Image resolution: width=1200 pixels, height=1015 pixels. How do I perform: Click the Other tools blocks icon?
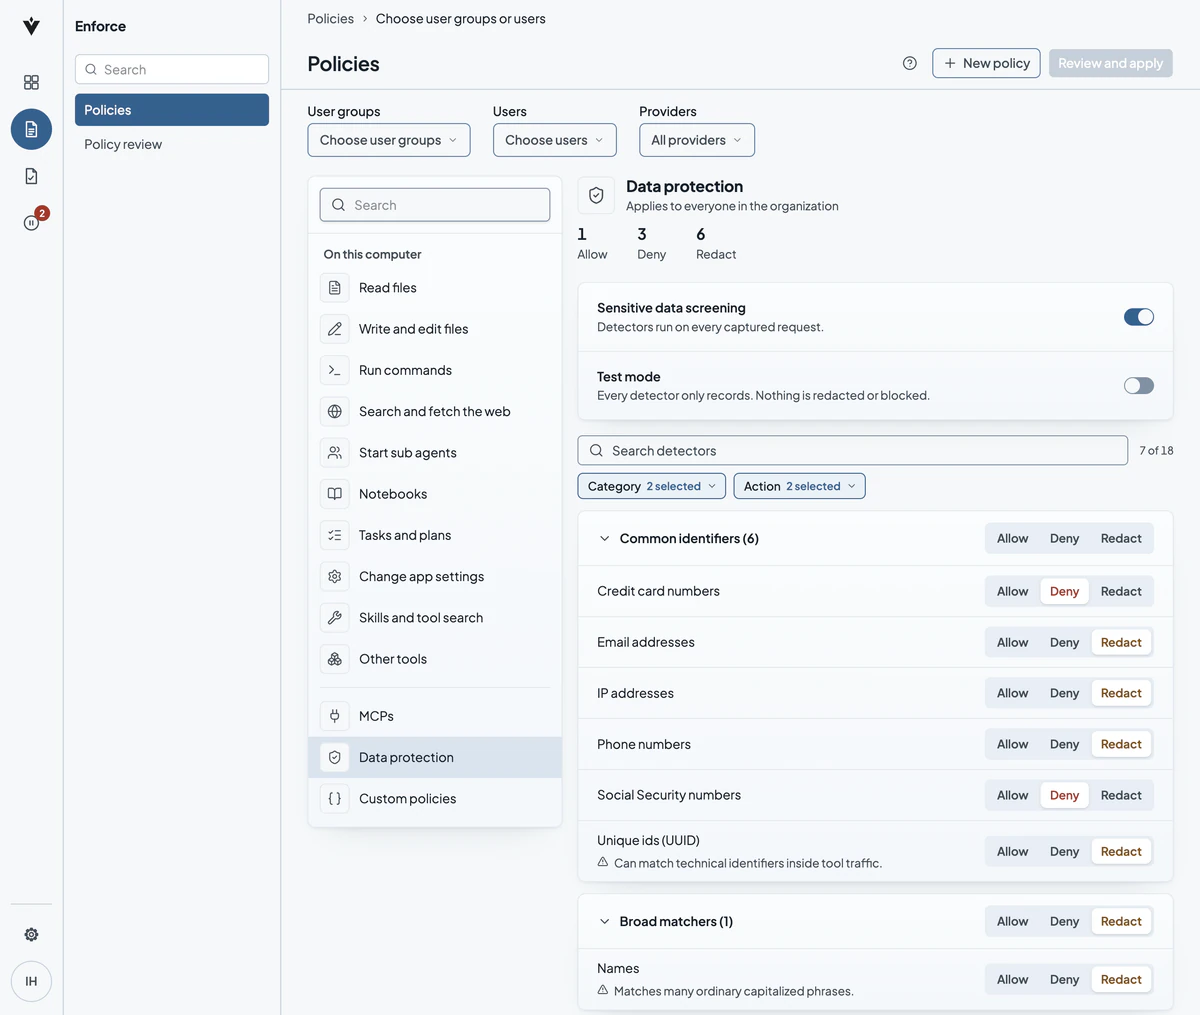click(x=335, y=659)
